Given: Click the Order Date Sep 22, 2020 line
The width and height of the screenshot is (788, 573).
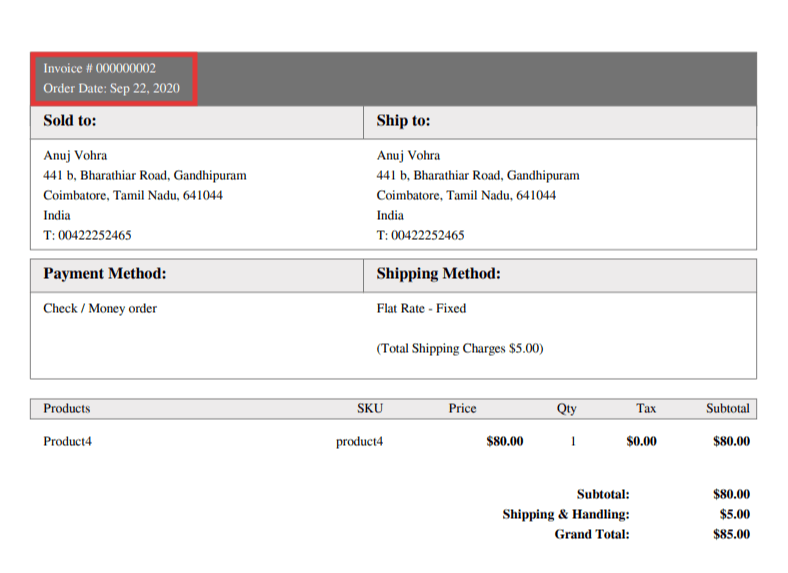Looking at the screenshot, I should [x=111, y=89].
